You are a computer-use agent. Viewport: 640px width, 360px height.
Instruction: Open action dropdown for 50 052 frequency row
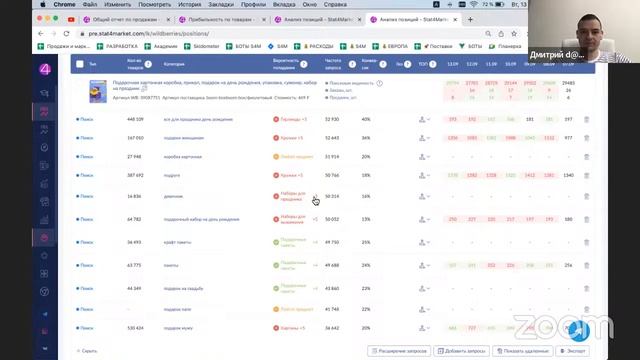click(424, 219)
